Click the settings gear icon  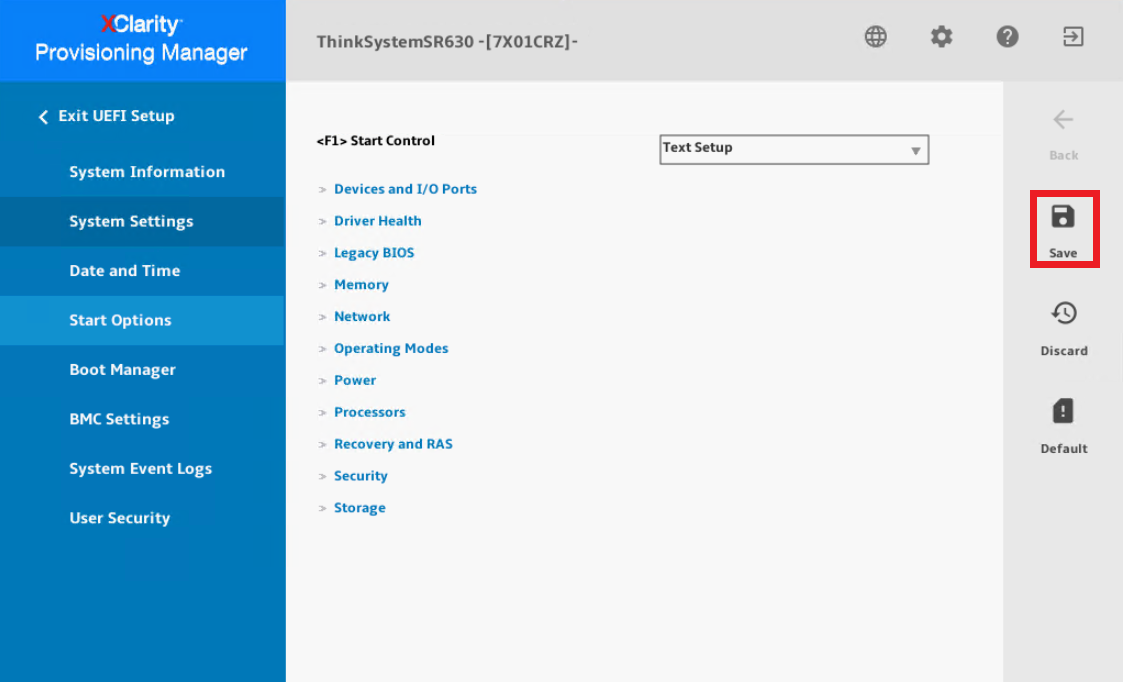pyautogui.click(x=941, y=37)
